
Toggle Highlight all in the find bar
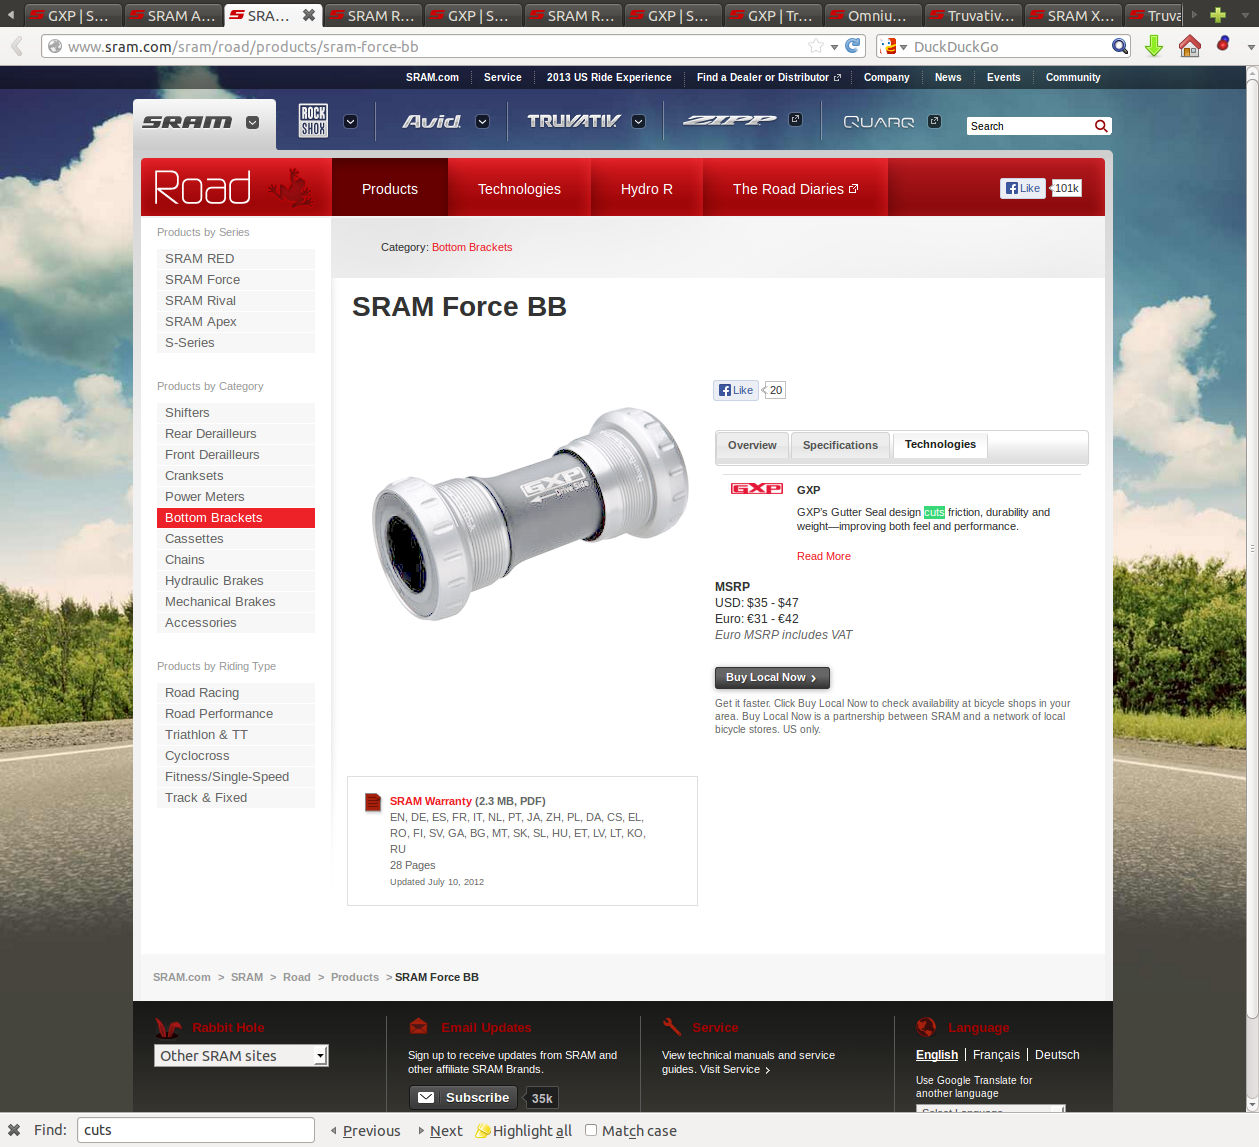[x=524, y=1130]
